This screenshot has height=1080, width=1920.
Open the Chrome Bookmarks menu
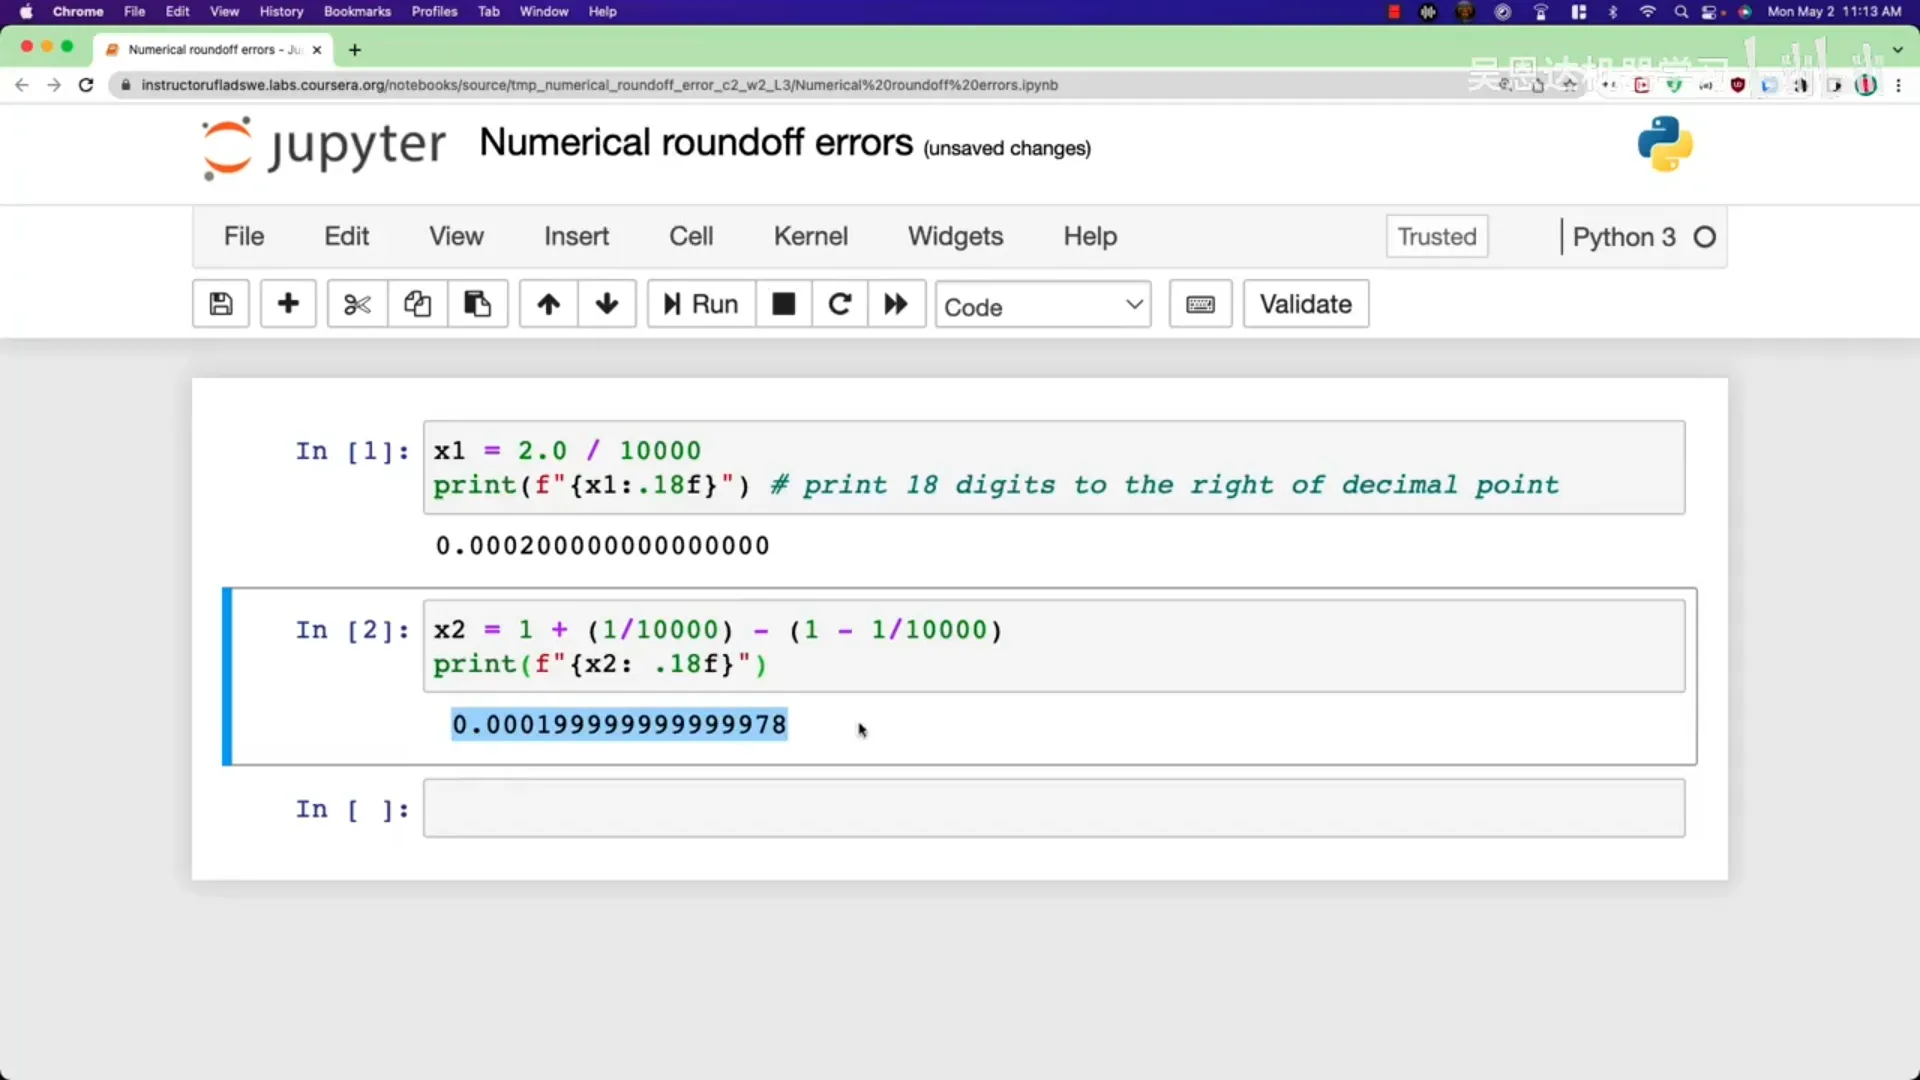(357, 12)
